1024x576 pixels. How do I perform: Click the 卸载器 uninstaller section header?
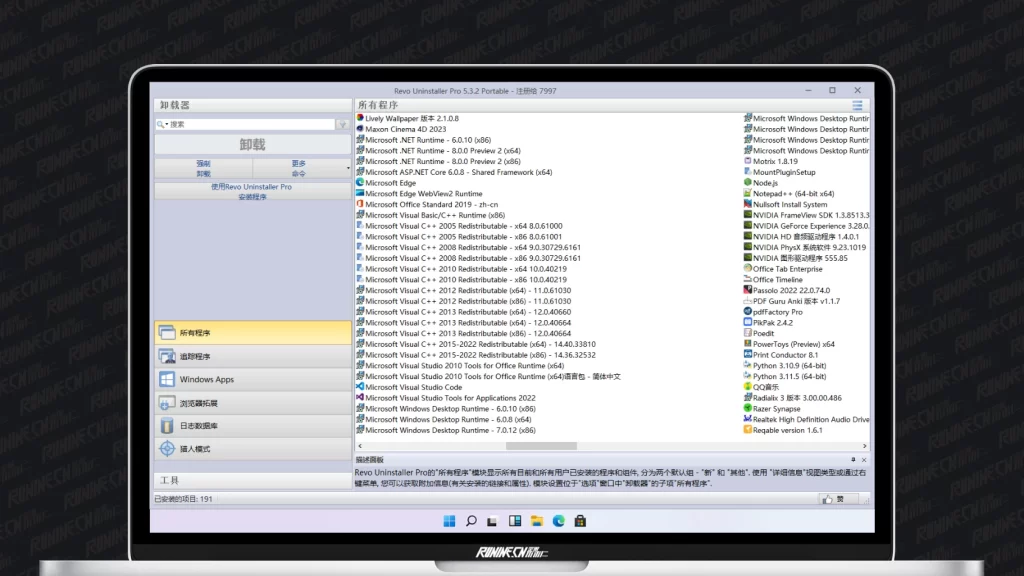tap(175, 105)
